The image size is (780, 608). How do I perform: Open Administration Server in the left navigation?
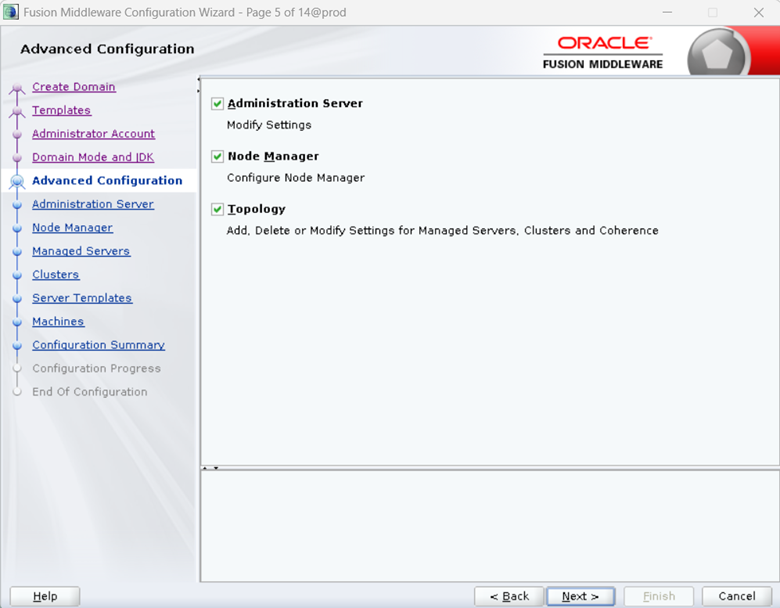point(93,204)
